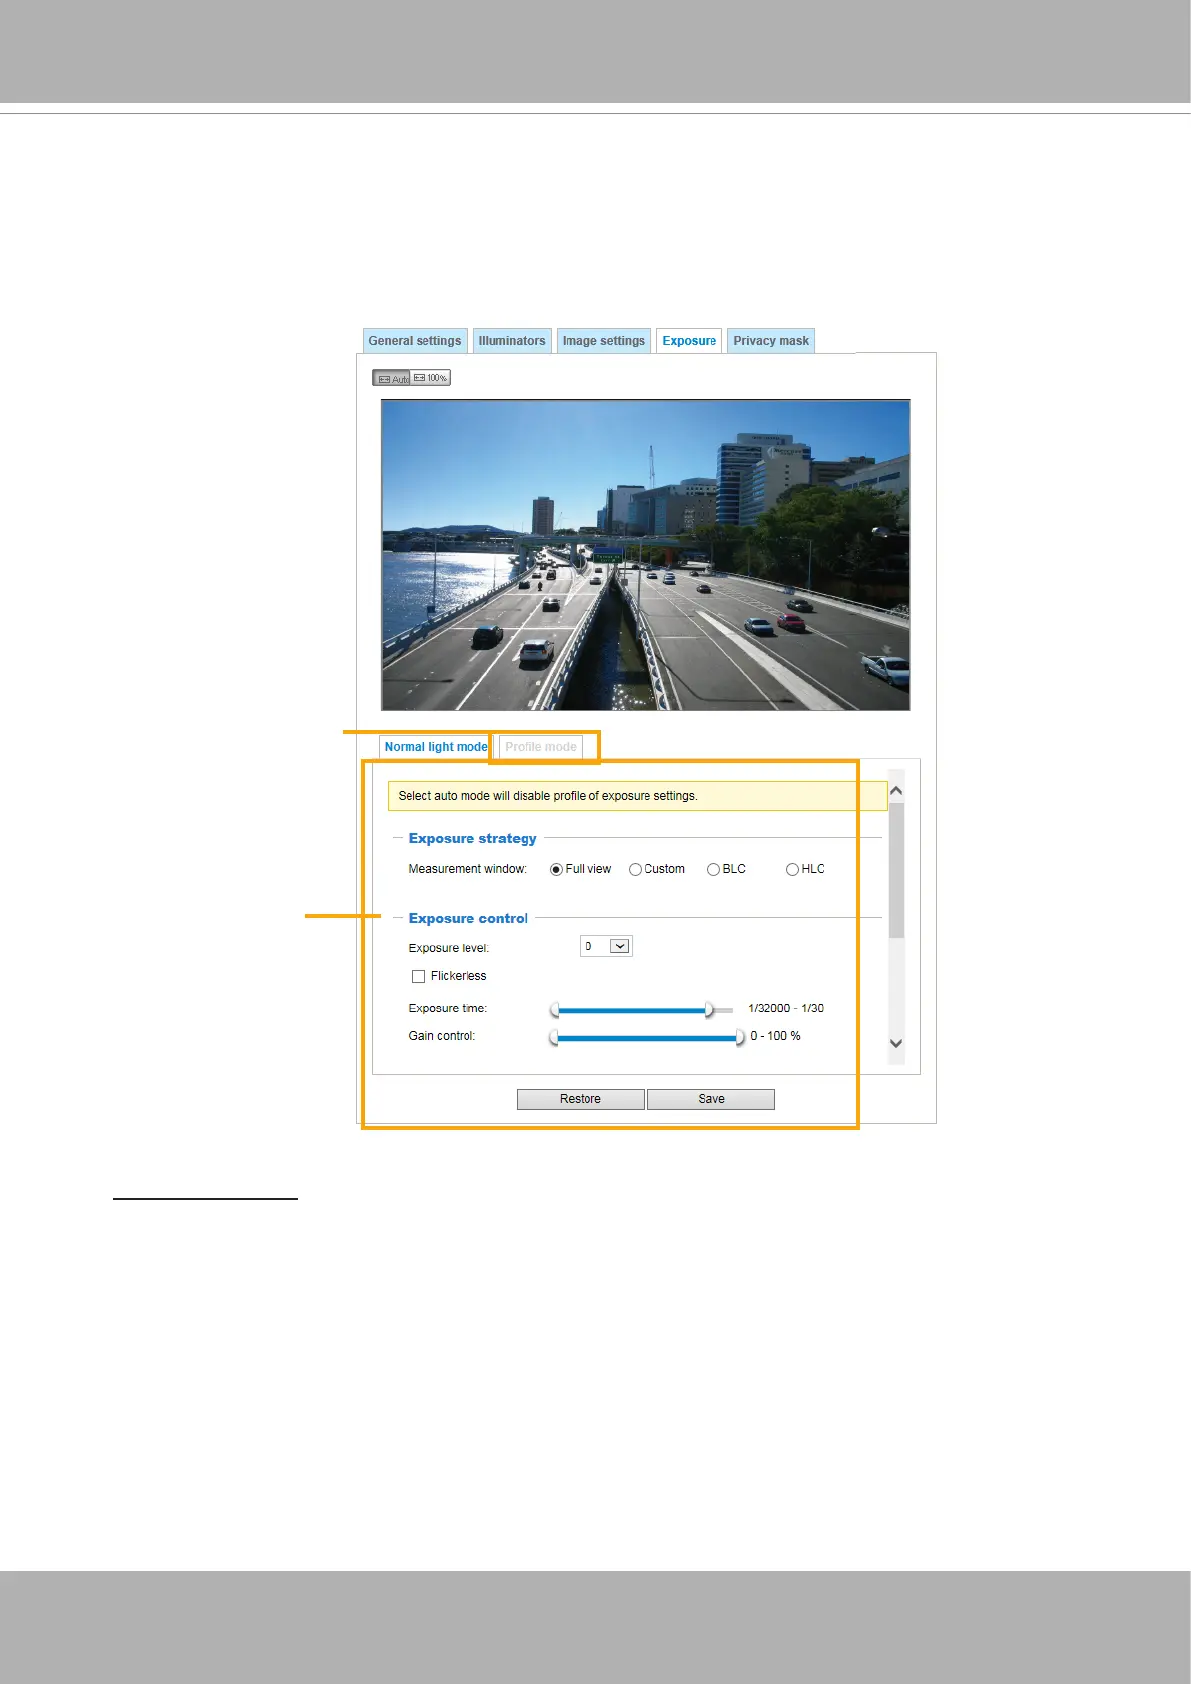Image resolution: width=1191 pixels, height=1684 pixels.
Task: Enable the Flickerless checkbox
Action: (x=418, y=976)
